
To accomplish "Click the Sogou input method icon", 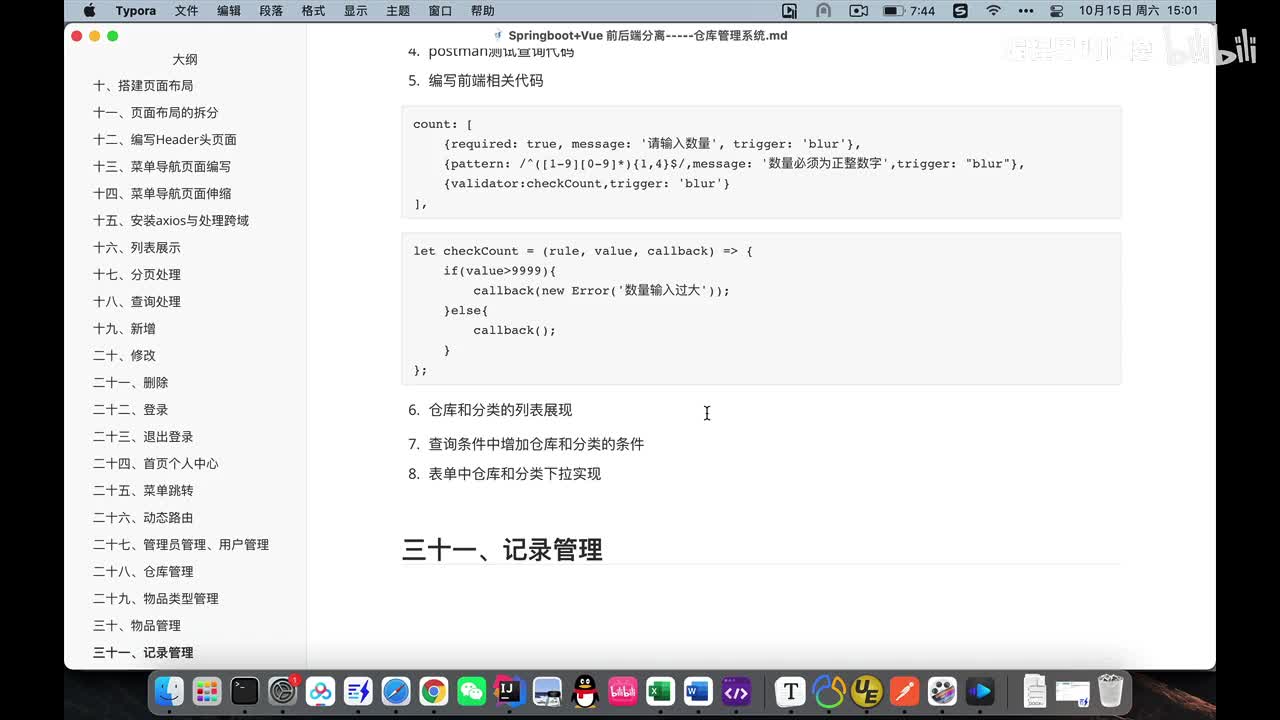I will (x=960, y=11).
